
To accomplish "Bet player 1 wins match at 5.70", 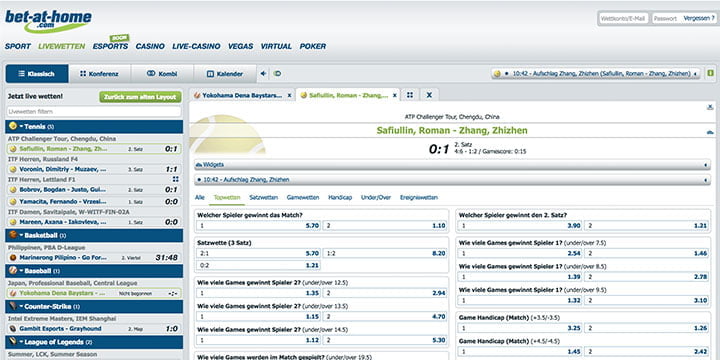I will point(259,226).
